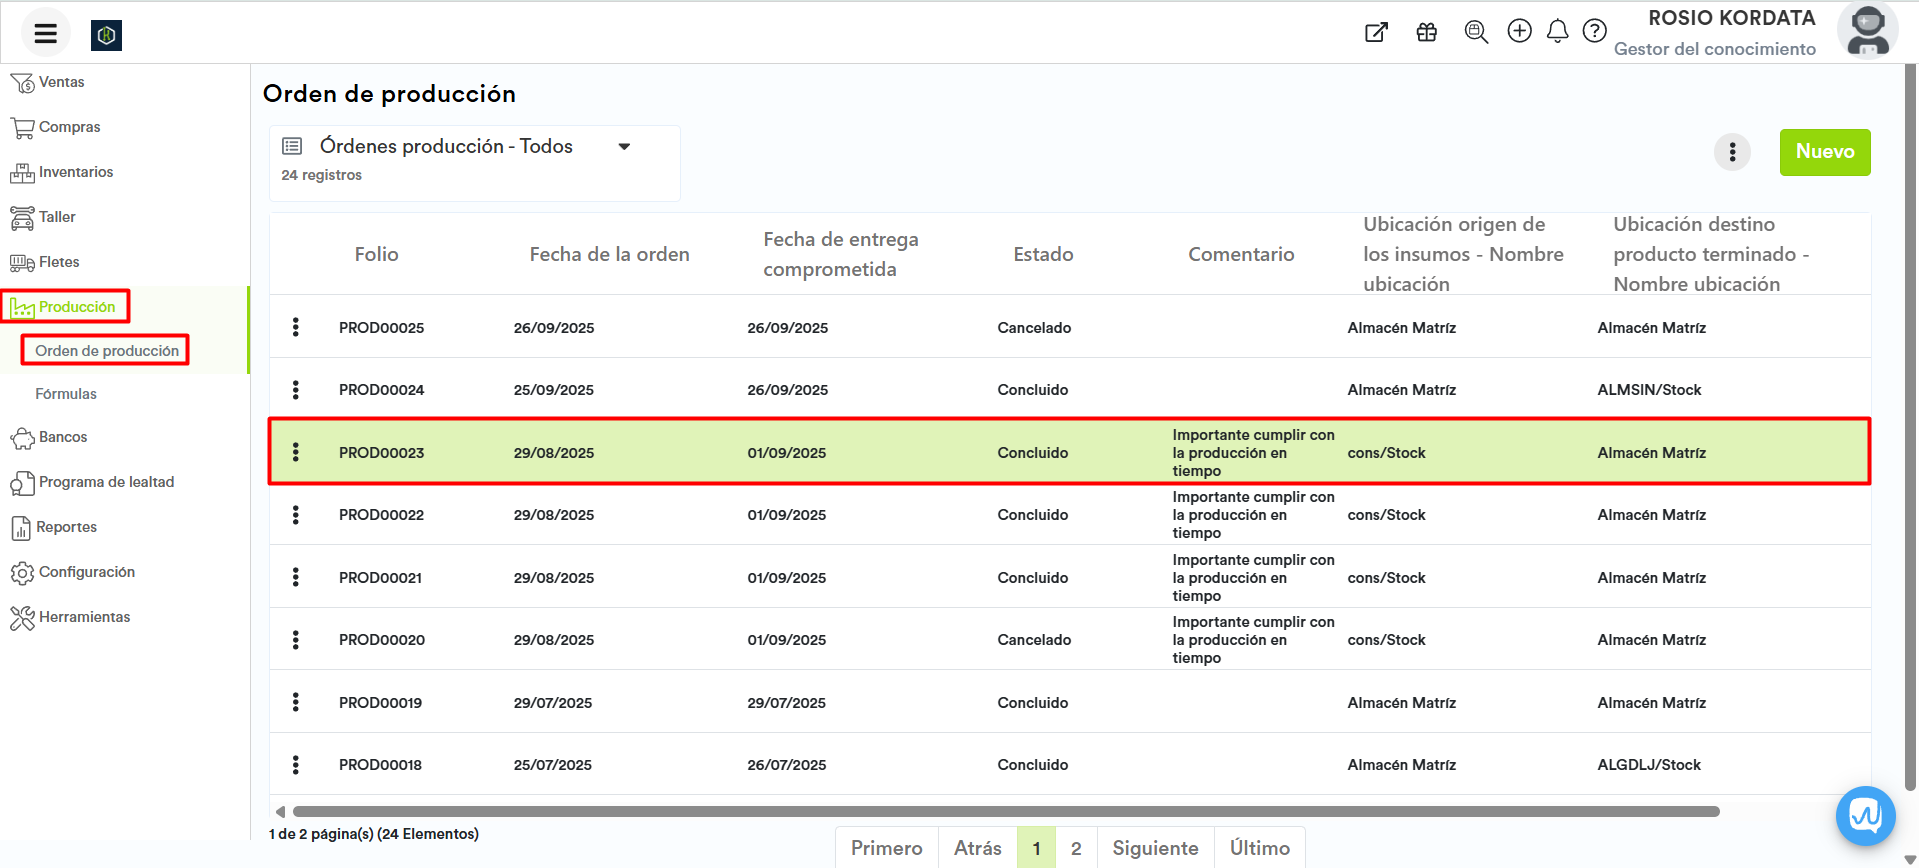The height and width of the screenshot is (868, 1919).
Task: Click the user avatar picture
Action: point(1867,30)
